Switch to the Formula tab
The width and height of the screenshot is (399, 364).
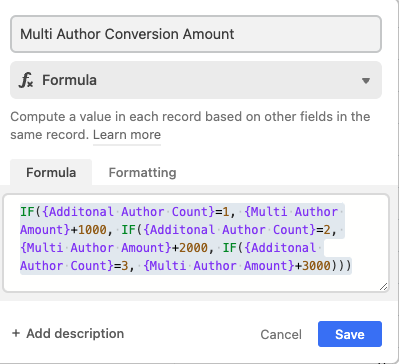tap(51, 172)
